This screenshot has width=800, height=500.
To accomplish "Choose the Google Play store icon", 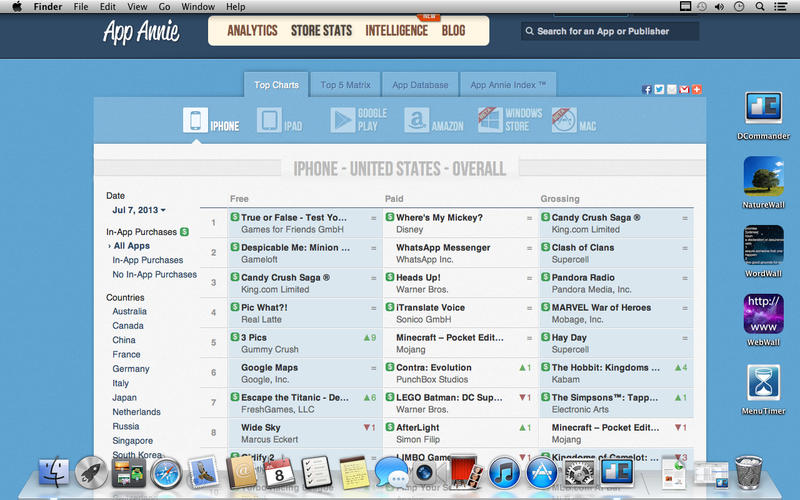I will [342, 121].
